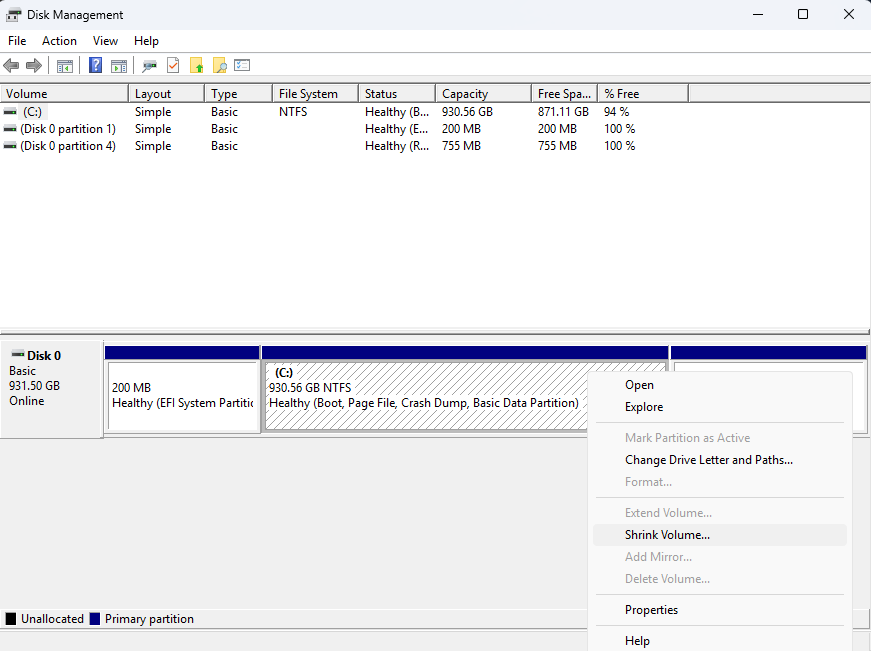Open the Action menu
Screen dimensions: 871x651
pos(59,41)
